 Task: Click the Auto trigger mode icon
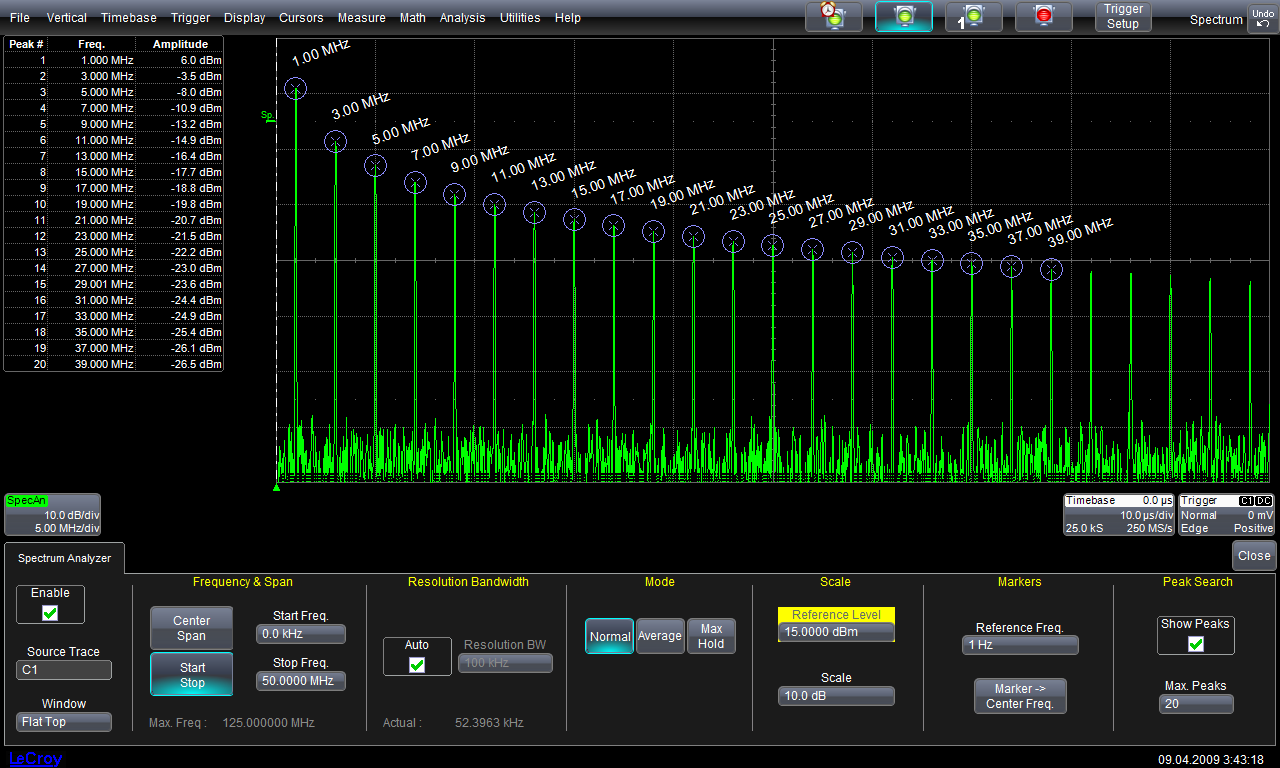tap(833, 17)
